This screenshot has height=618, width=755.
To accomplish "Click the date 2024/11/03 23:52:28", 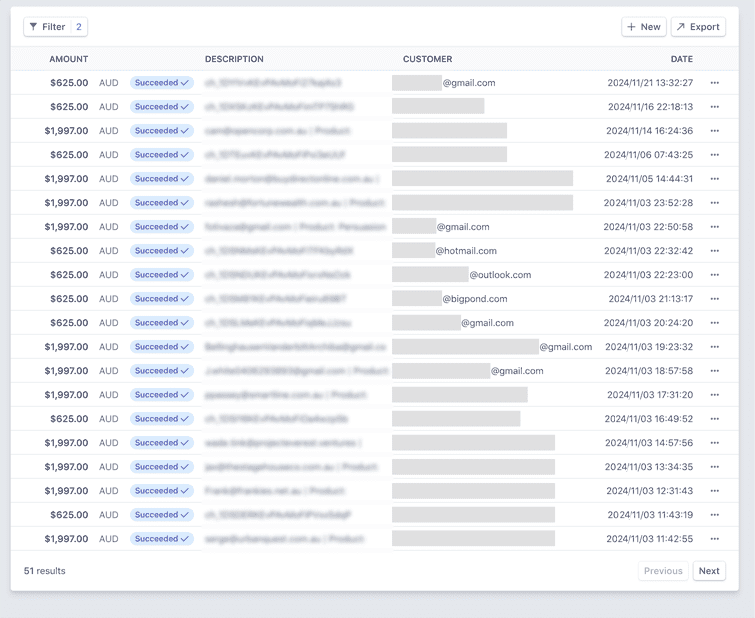I will (x=649, y=203).
